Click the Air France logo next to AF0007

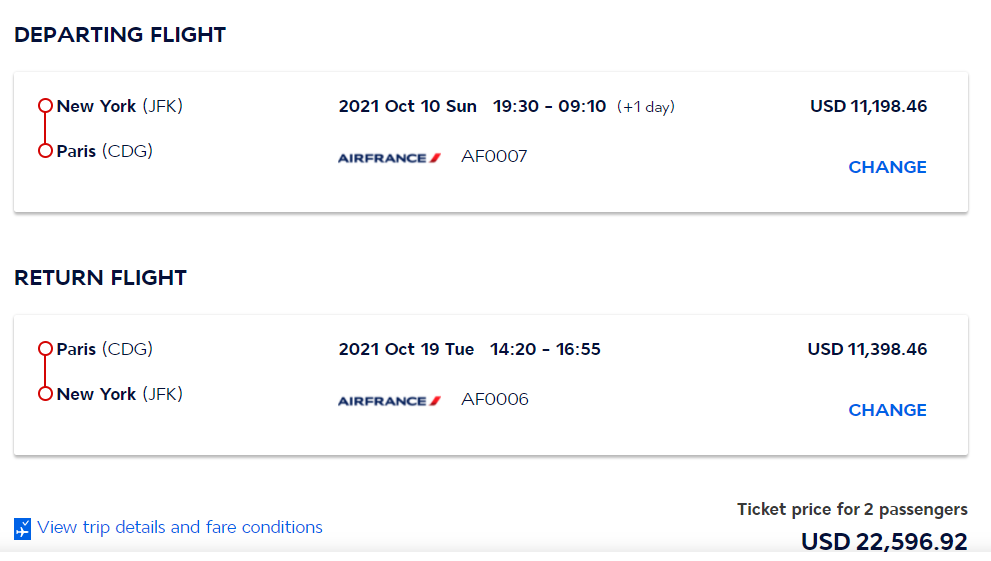click(389, 158)
